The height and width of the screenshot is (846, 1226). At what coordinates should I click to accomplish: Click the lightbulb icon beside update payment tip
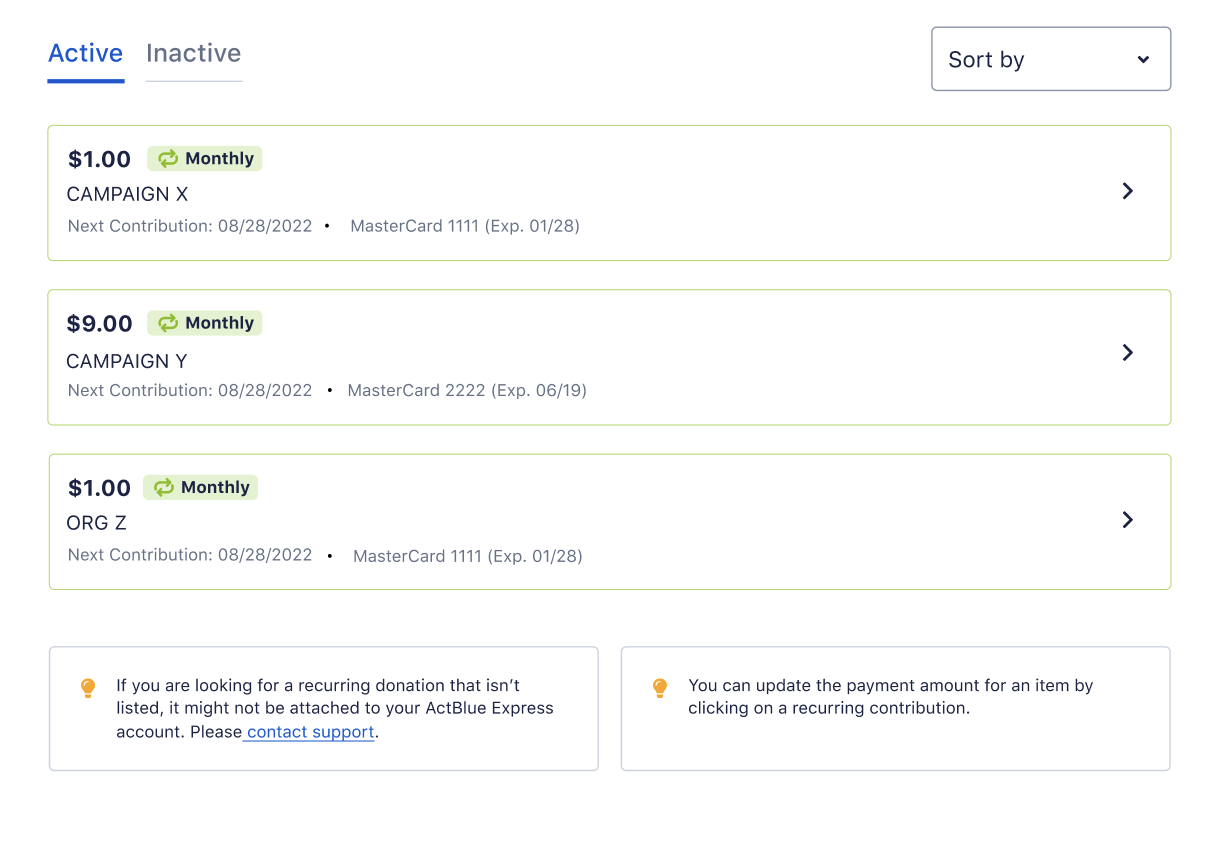tap(660, 688)
